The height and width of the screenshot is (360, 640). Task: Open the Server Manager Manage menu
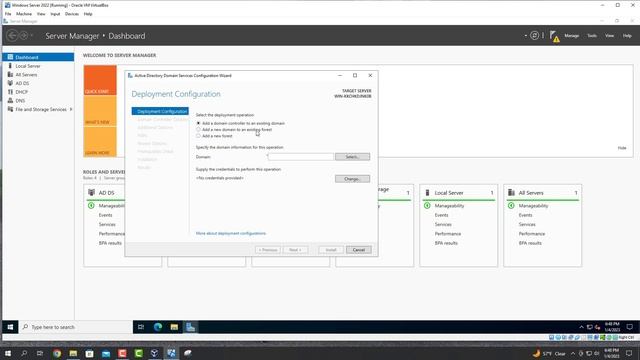(572, 36)
